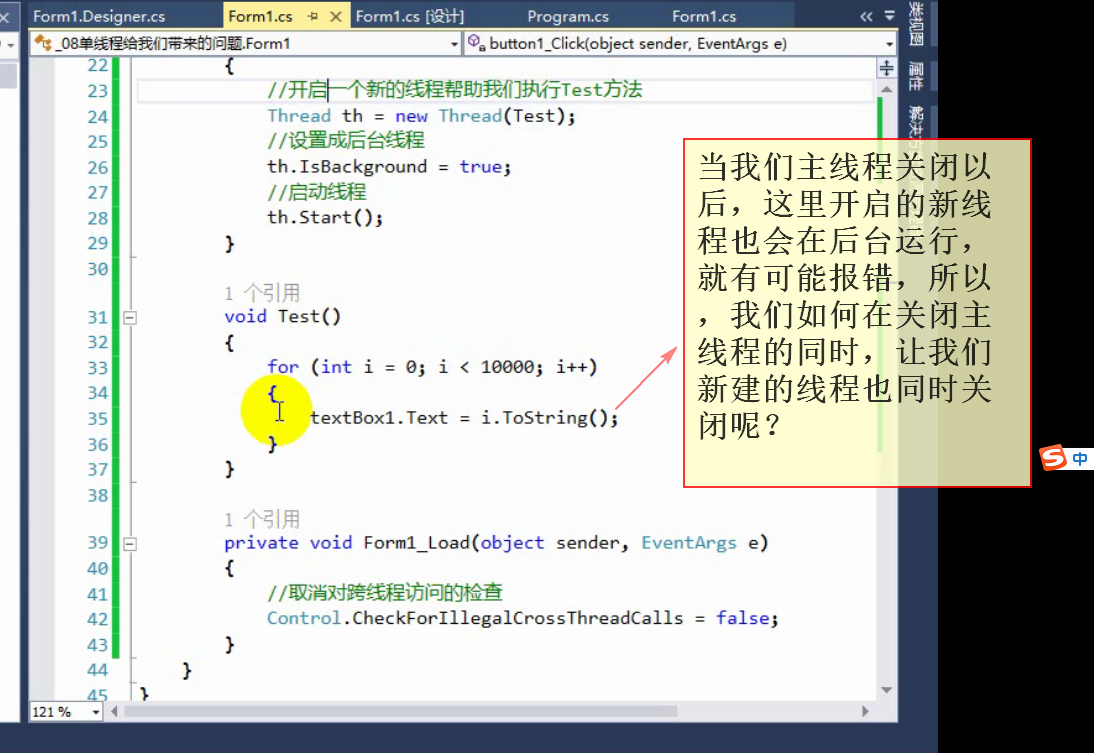
Task: Click the '1 个引用' link above Test()
Action: tap(262, 292)
